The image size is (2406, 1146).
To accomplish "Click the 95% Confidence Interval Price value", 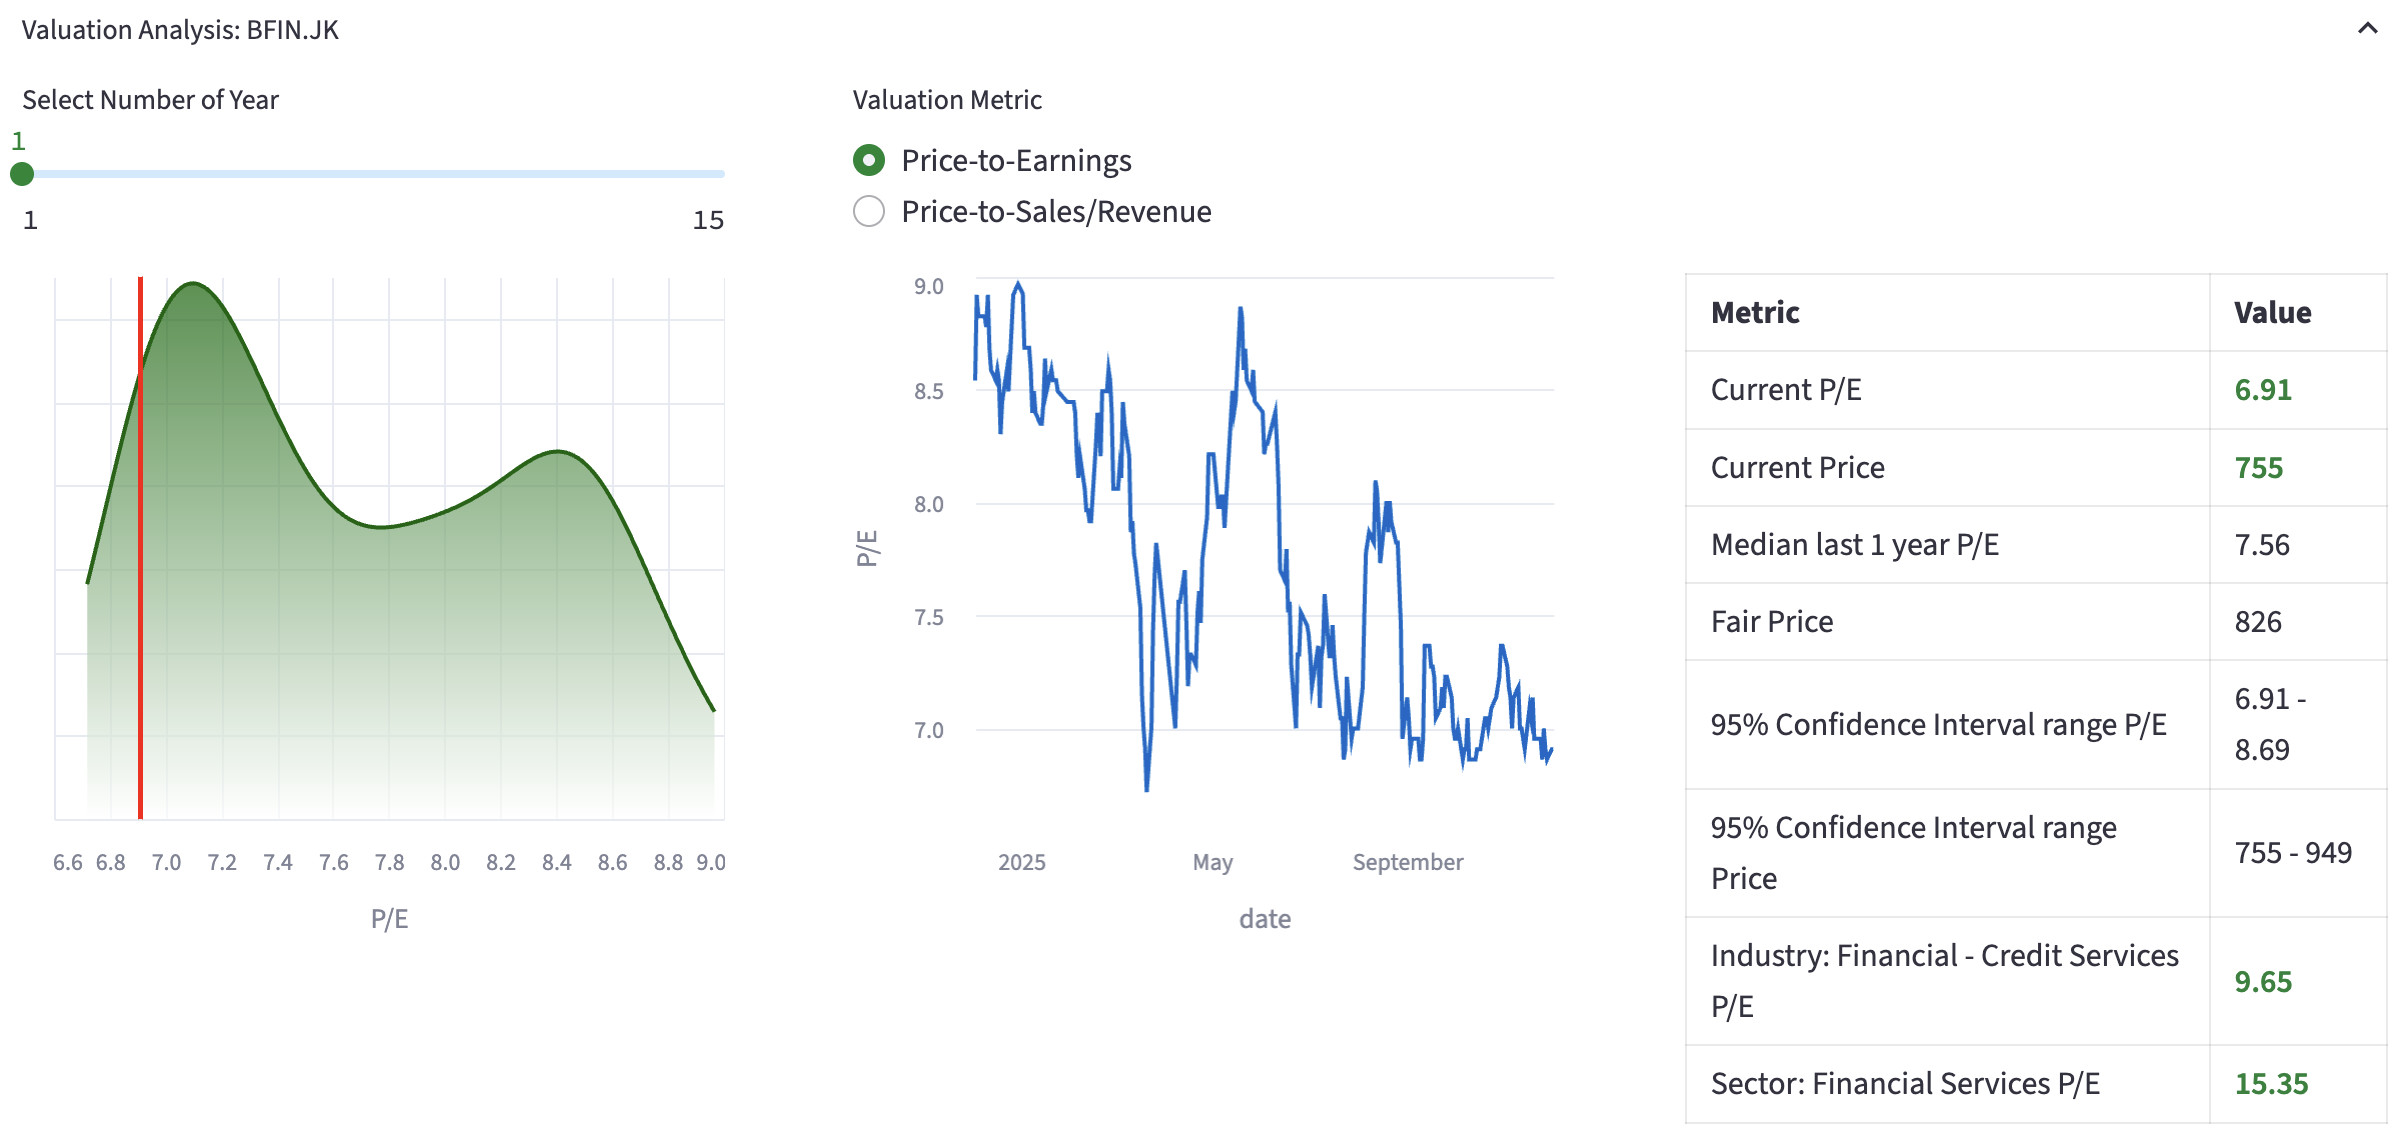I will [x=2292, y=853].
